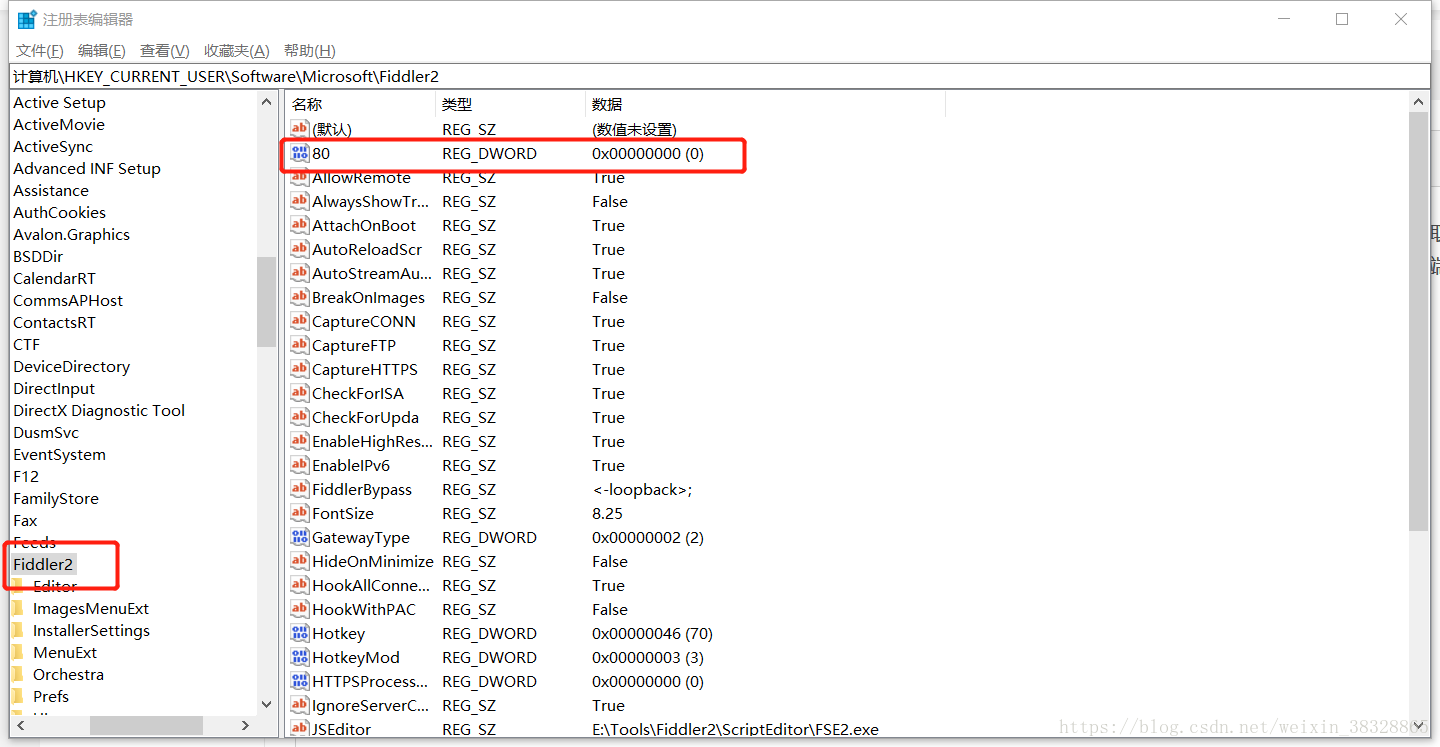Select the Active Setup key
1440x747 pixels.
point(59,102)
